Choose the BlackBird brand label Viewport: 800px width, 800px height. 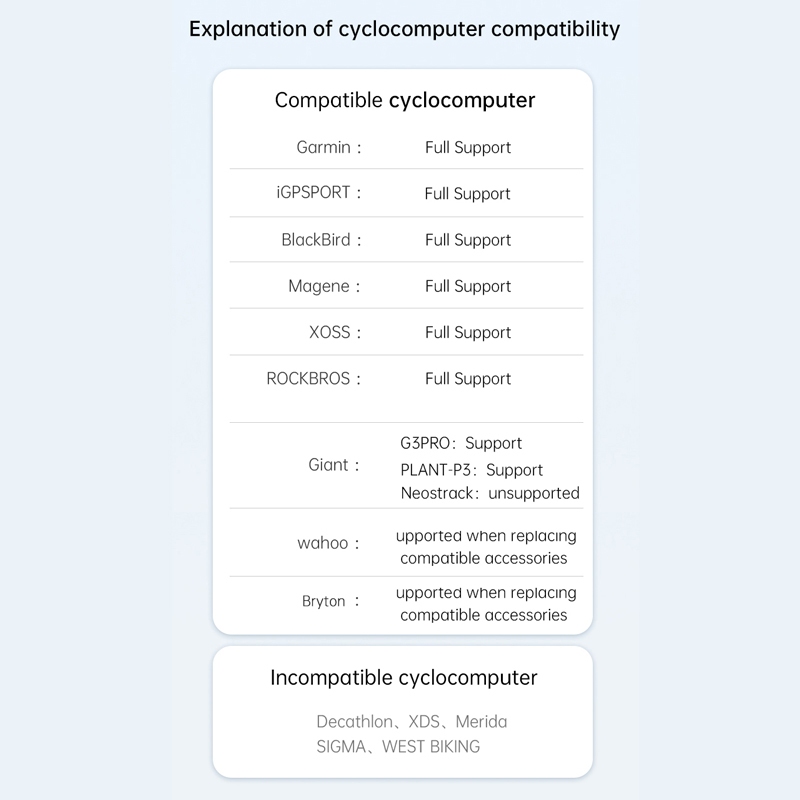[316, 240]
